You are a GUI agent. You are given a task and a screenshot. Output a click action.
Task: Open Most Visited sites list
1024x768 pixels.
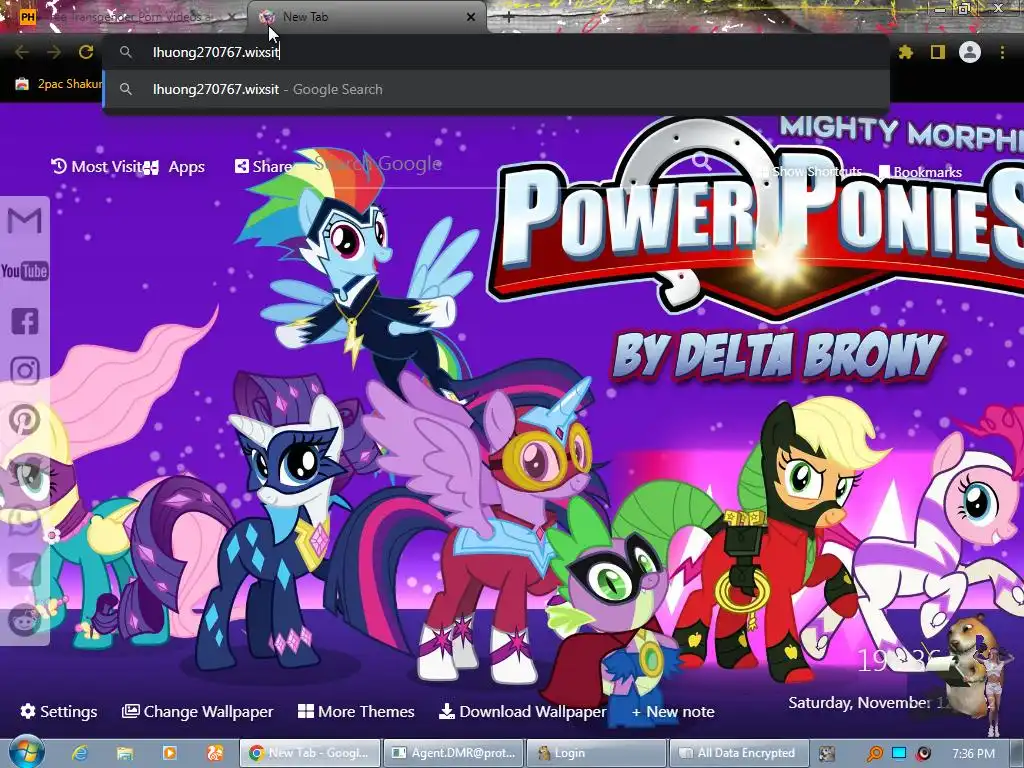coord(96,167)
